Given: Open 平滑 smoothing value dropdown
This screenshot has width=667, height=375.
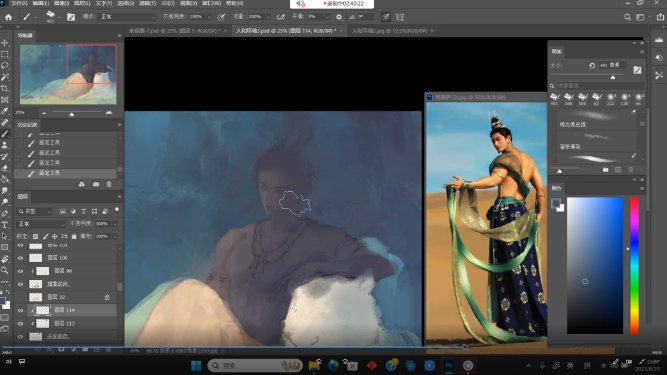Looking at the screenshot, I should click(328, 17).
